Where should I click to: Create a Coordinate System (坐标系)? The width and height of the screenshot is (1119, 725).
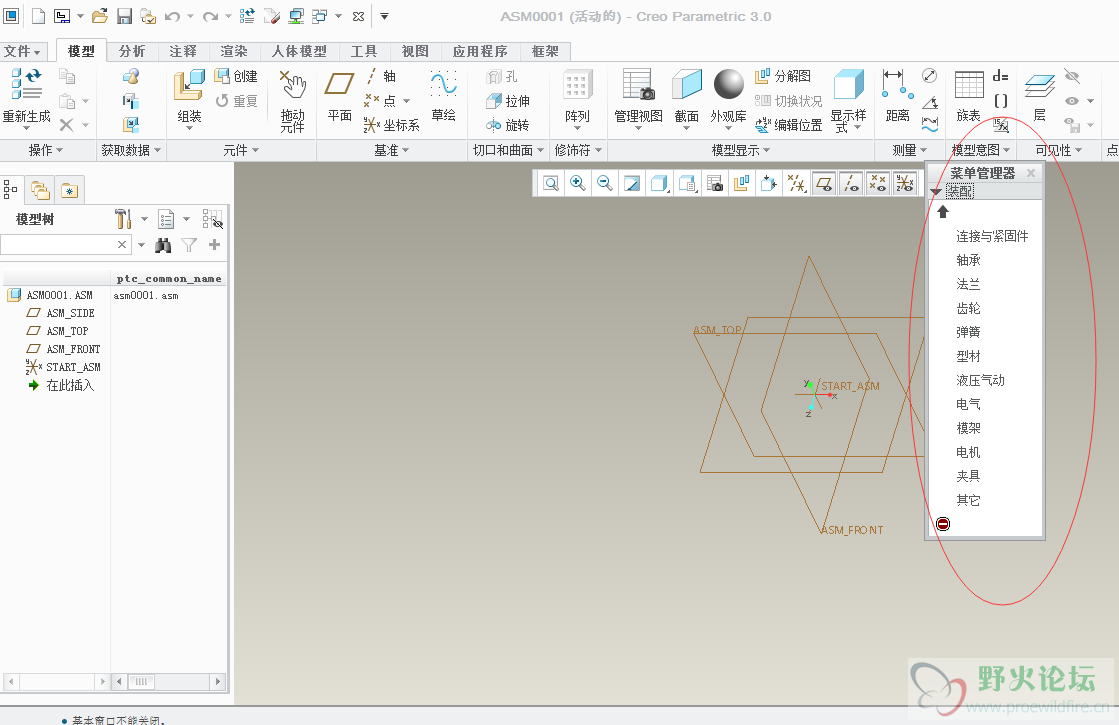tap(391, 125)
